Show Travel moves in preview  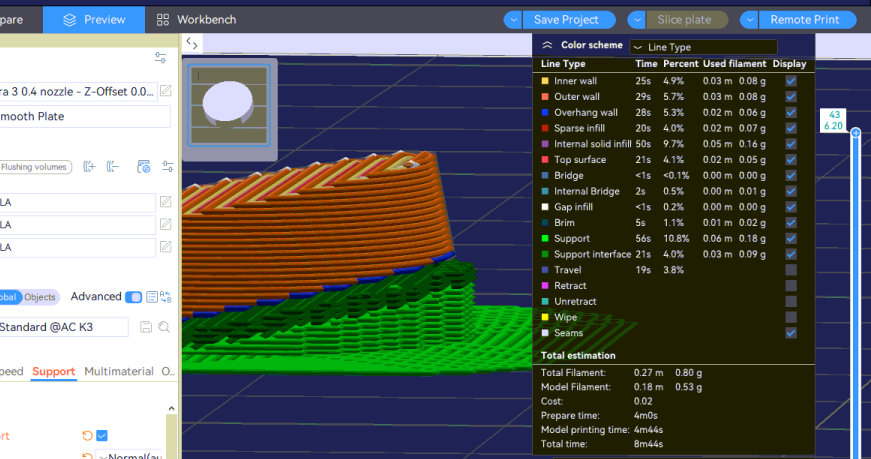point(791,270)
